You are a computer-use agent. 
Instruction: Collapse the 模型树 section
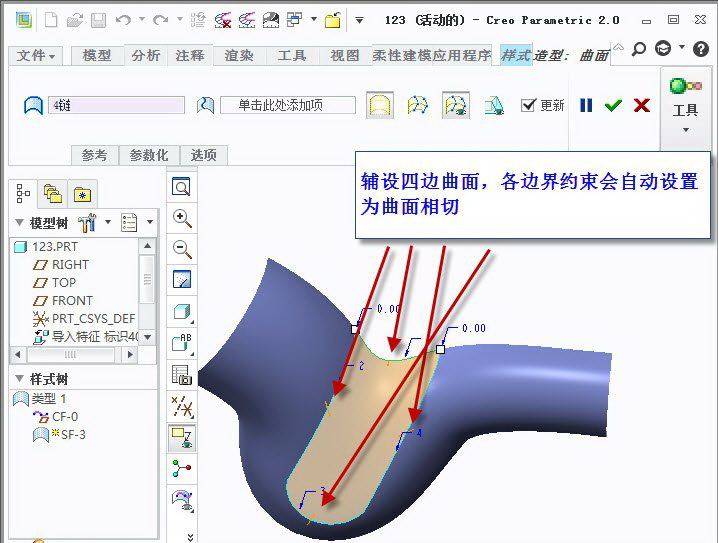point(20,222)
